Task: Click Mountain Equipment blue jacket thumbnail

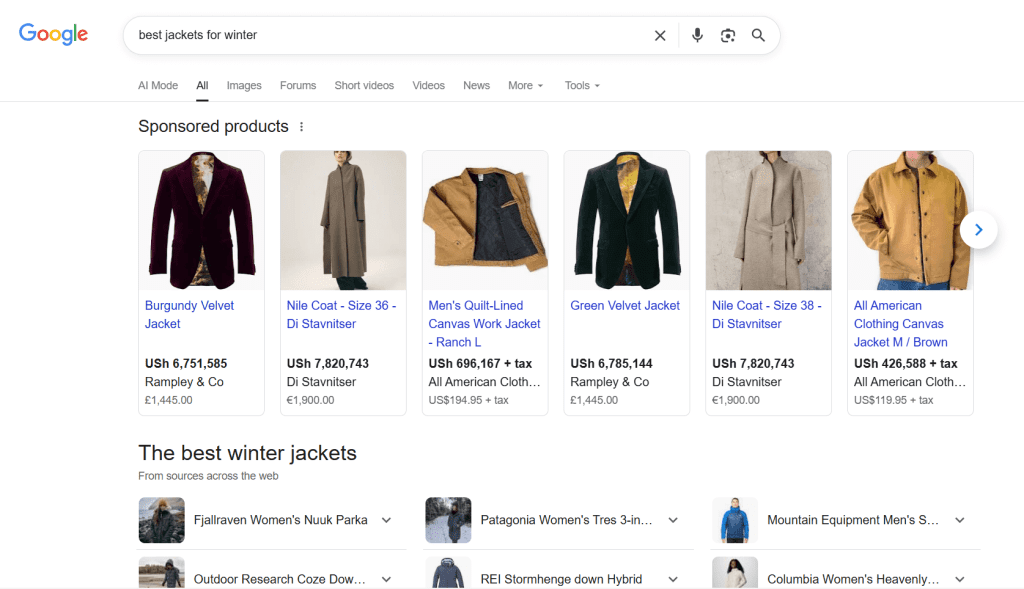Action: click(x=735, y=520)
